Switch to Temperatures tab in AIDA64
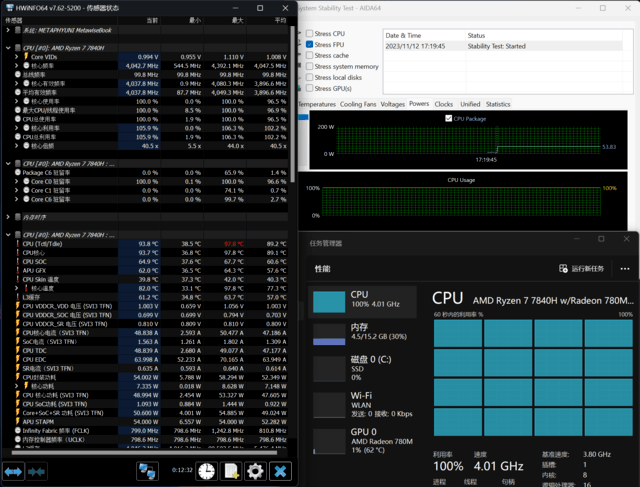 click(317, 104)
